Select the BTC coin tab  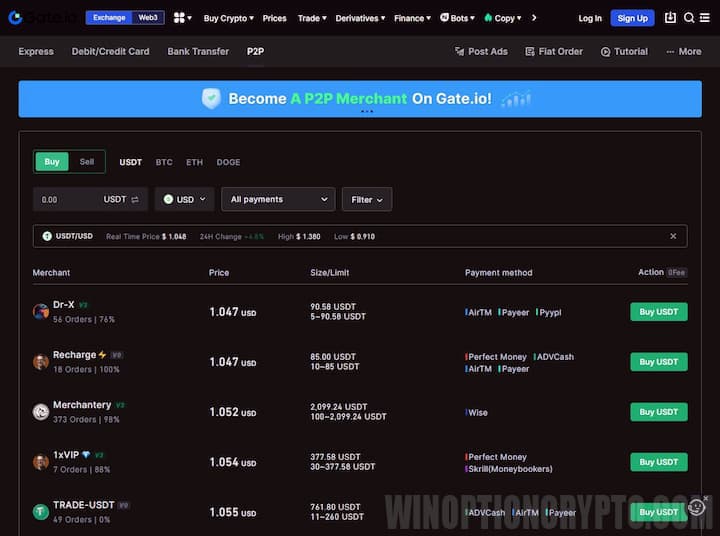164,162
